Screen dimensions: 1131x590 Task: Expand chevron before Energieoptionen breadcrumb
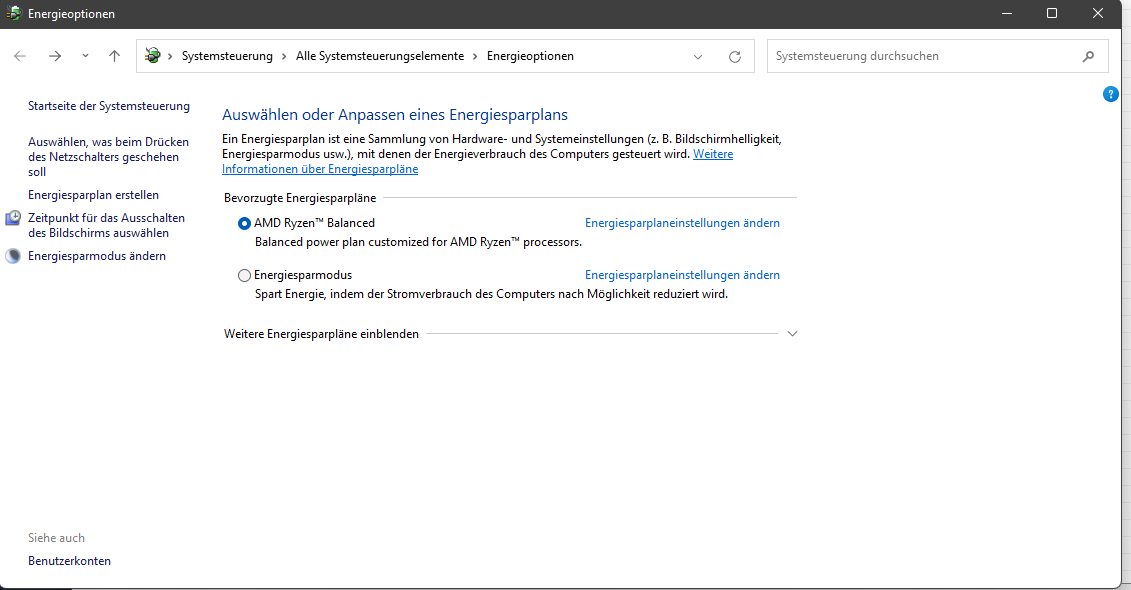(475, 56)
